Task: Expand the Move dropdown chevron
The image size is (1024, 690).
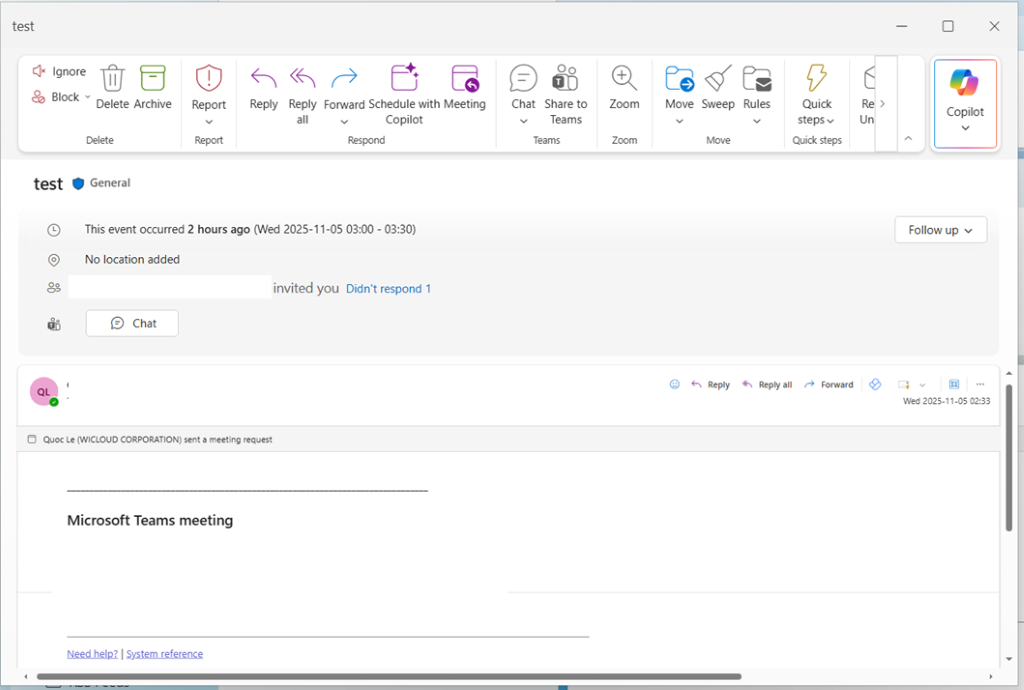Action: [x=679, y=121]
